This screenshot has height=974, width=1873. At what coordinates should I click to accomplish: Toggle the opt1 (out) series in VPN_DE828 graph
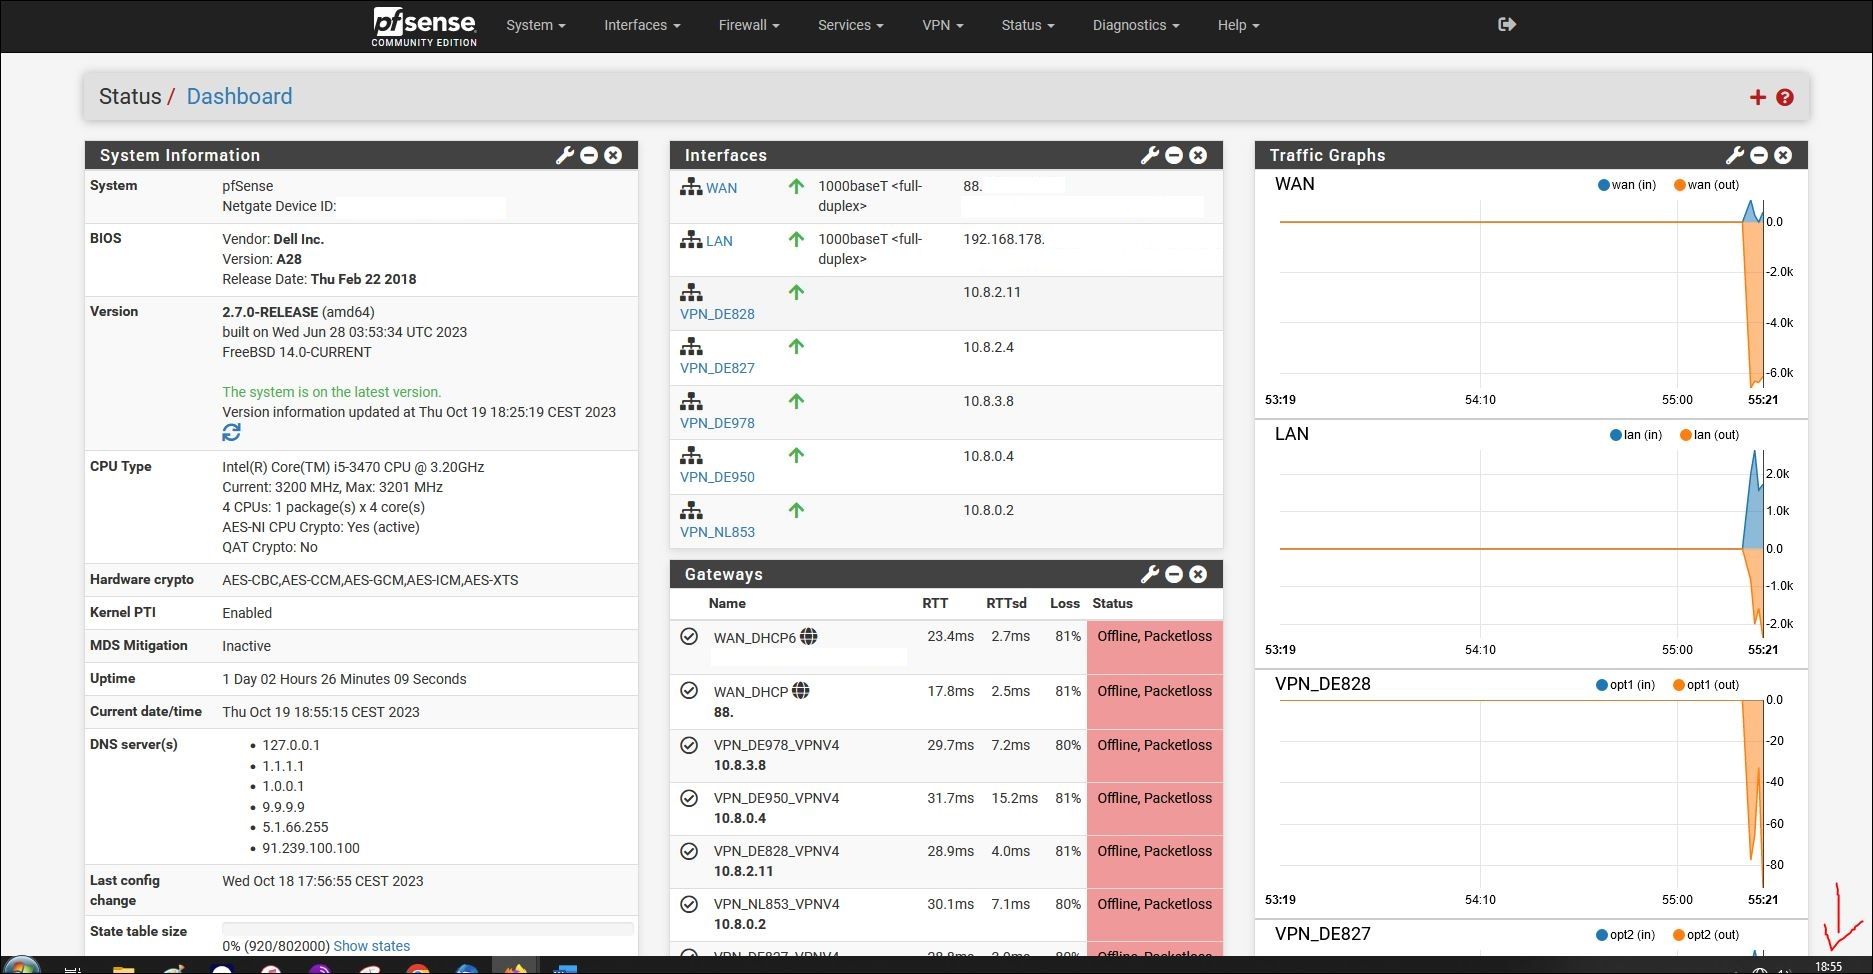1706,685
